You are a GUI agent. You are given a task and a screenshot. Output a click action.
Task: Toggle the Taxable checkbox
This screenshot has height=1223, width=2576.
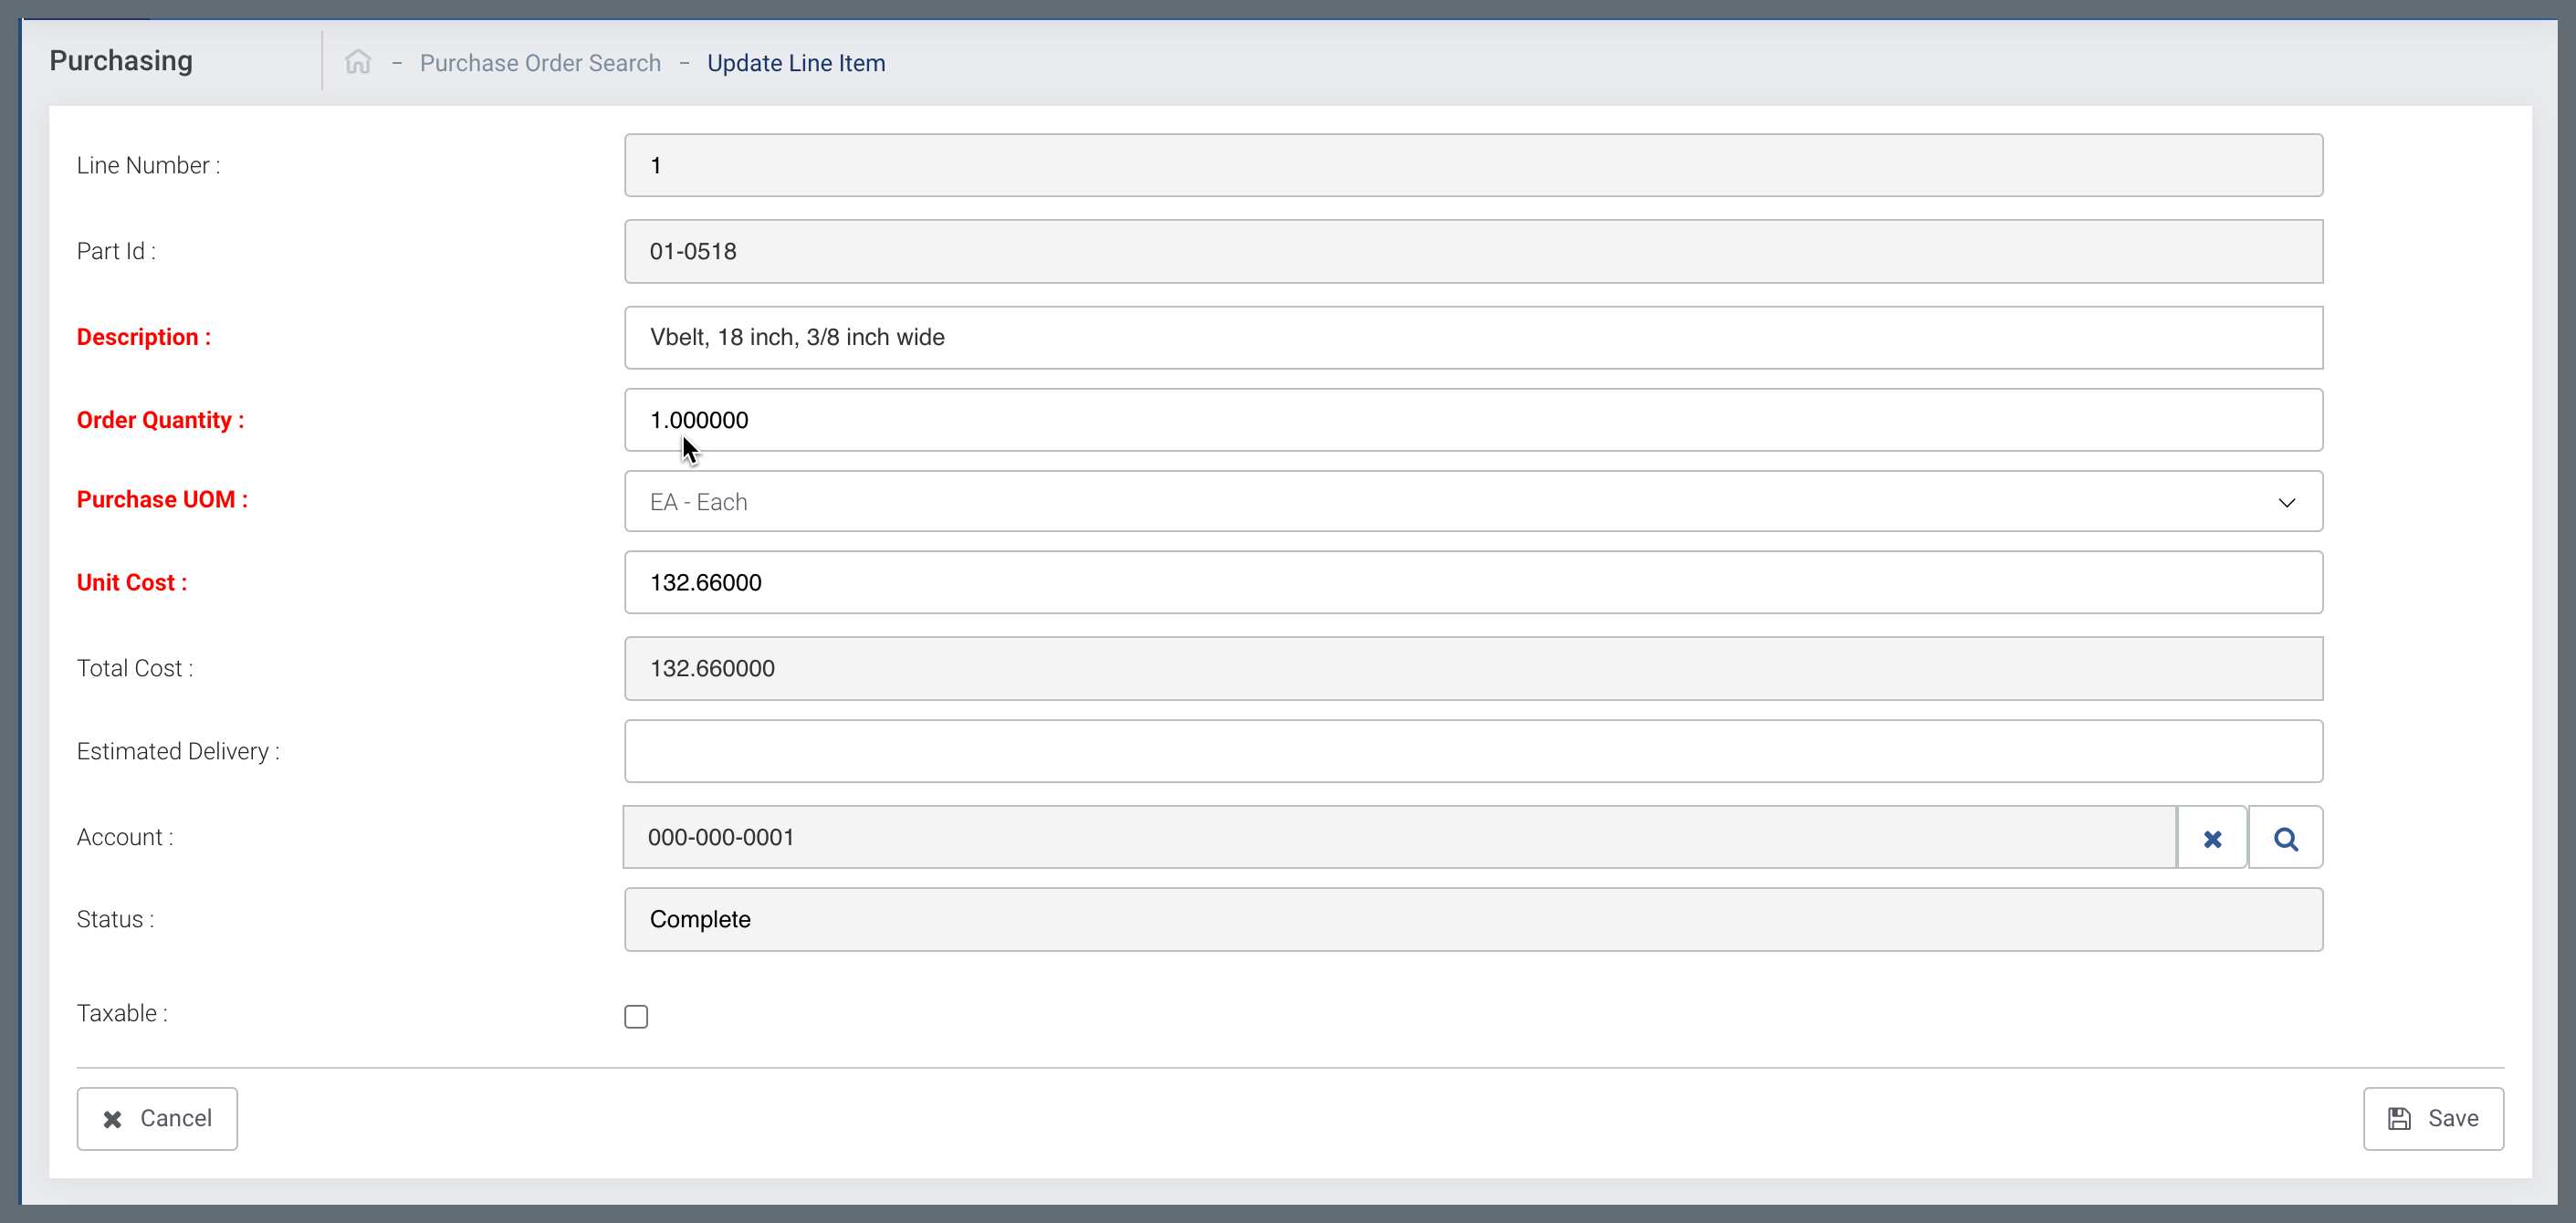[x=636, y=1016]
